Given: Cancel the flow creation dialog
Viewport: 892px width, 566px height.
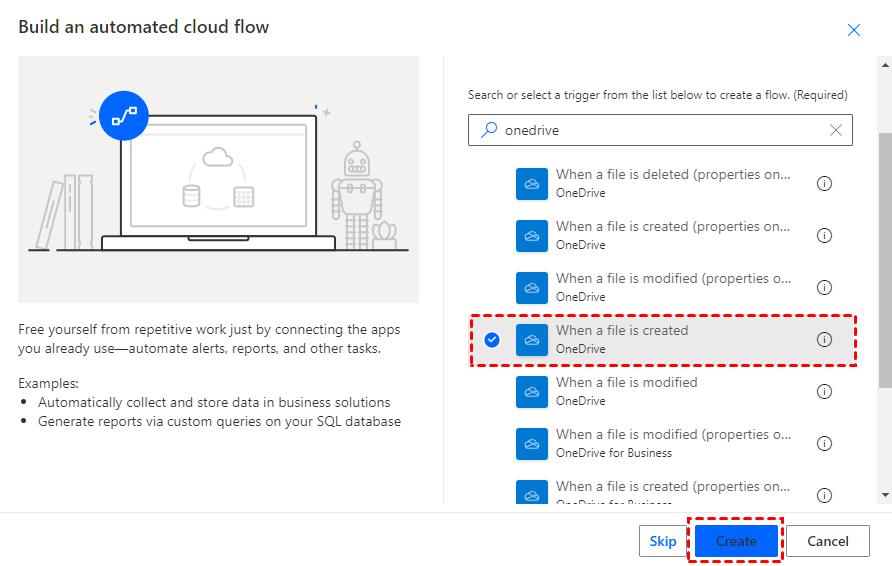Looking at the screenshot, I should tap(828, 541).
